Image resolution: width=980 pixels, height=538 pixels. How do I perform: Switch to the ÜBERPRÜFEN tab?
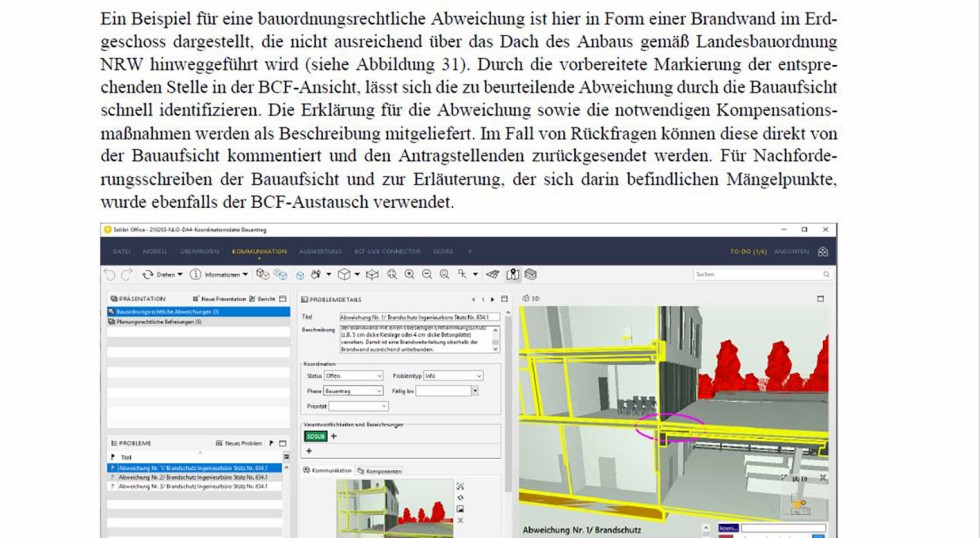198,252
